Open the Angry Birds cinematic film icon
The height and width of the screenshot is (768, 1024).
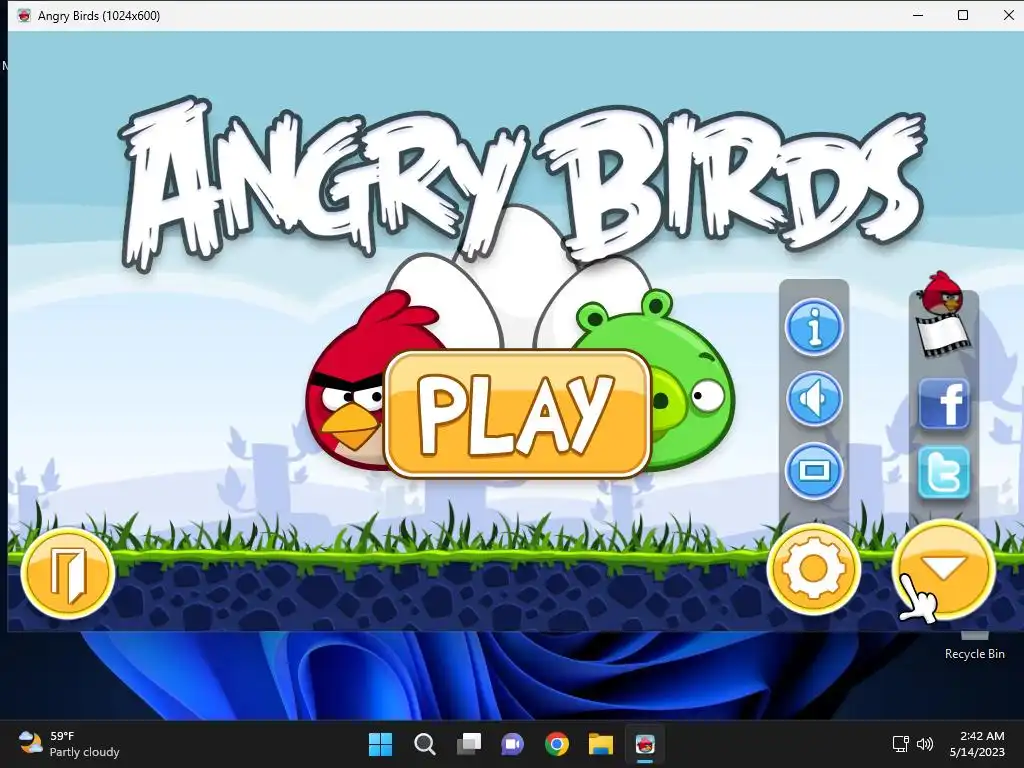[943, 313]
